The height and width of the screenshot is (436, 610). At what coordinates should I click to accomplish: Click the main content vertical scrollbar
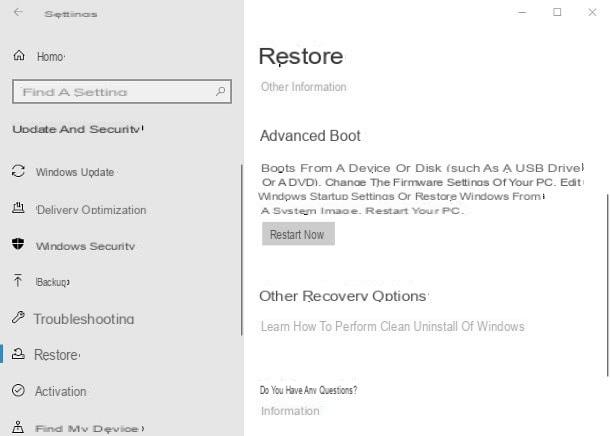pyautogui.click(x=607, y=285)
